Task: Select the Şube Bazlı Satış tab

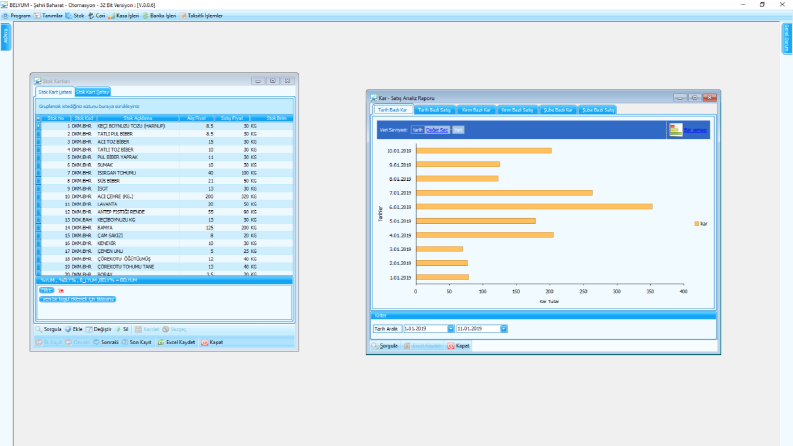Action: click(598, 110)
